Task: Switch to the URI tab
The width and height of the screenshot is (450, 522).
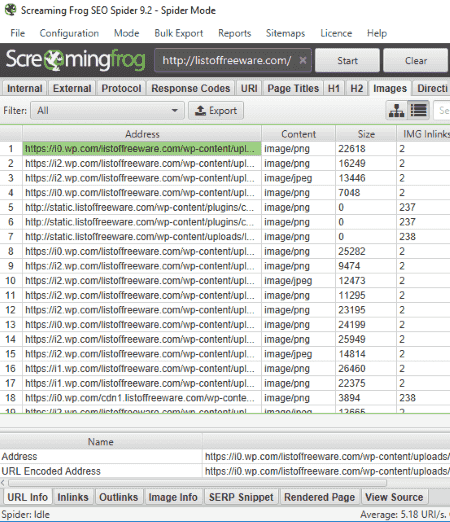Action: [x=249, y=88]
